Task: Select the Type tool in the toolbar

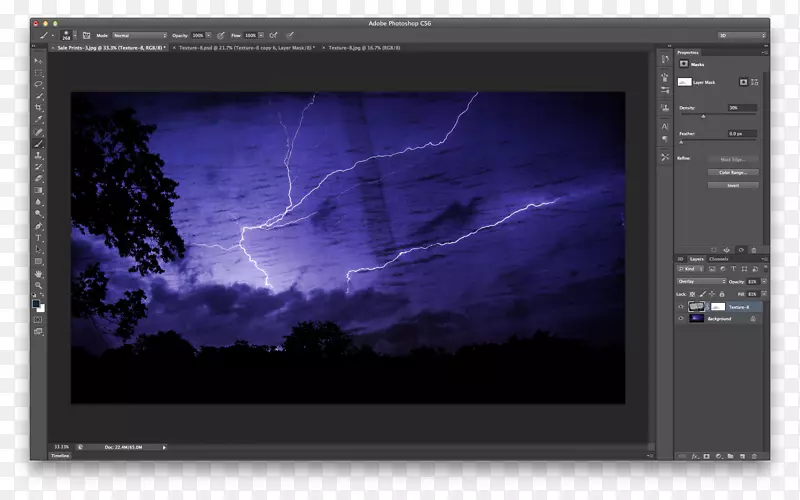Action: coord(39,238)
